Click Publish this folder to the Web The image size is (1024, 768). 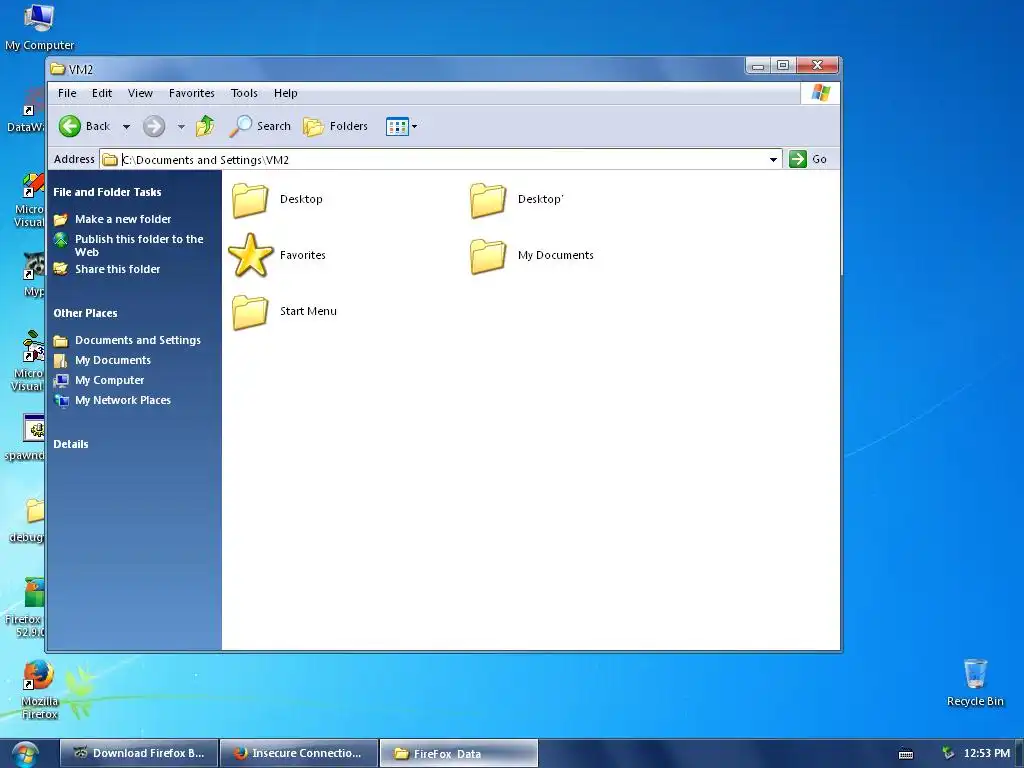tap(139, 246)
